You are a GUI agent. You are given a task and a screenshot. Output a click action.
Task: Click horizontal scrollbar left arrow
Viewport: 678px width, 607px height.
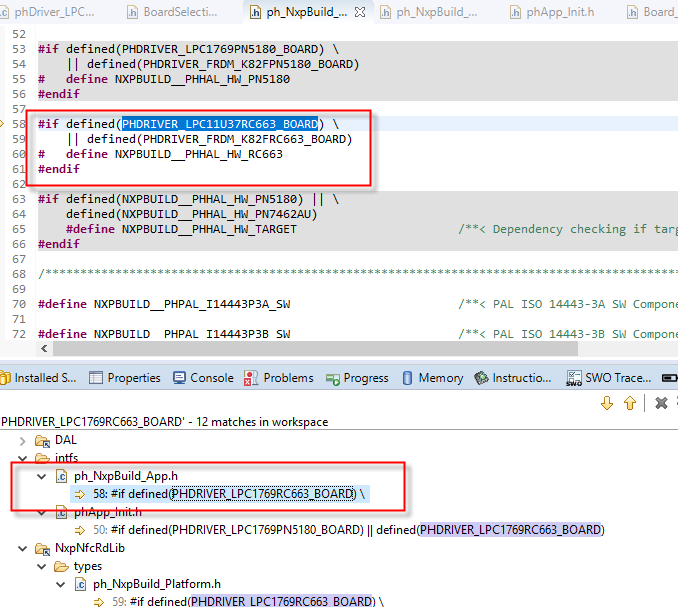[44, 348]
